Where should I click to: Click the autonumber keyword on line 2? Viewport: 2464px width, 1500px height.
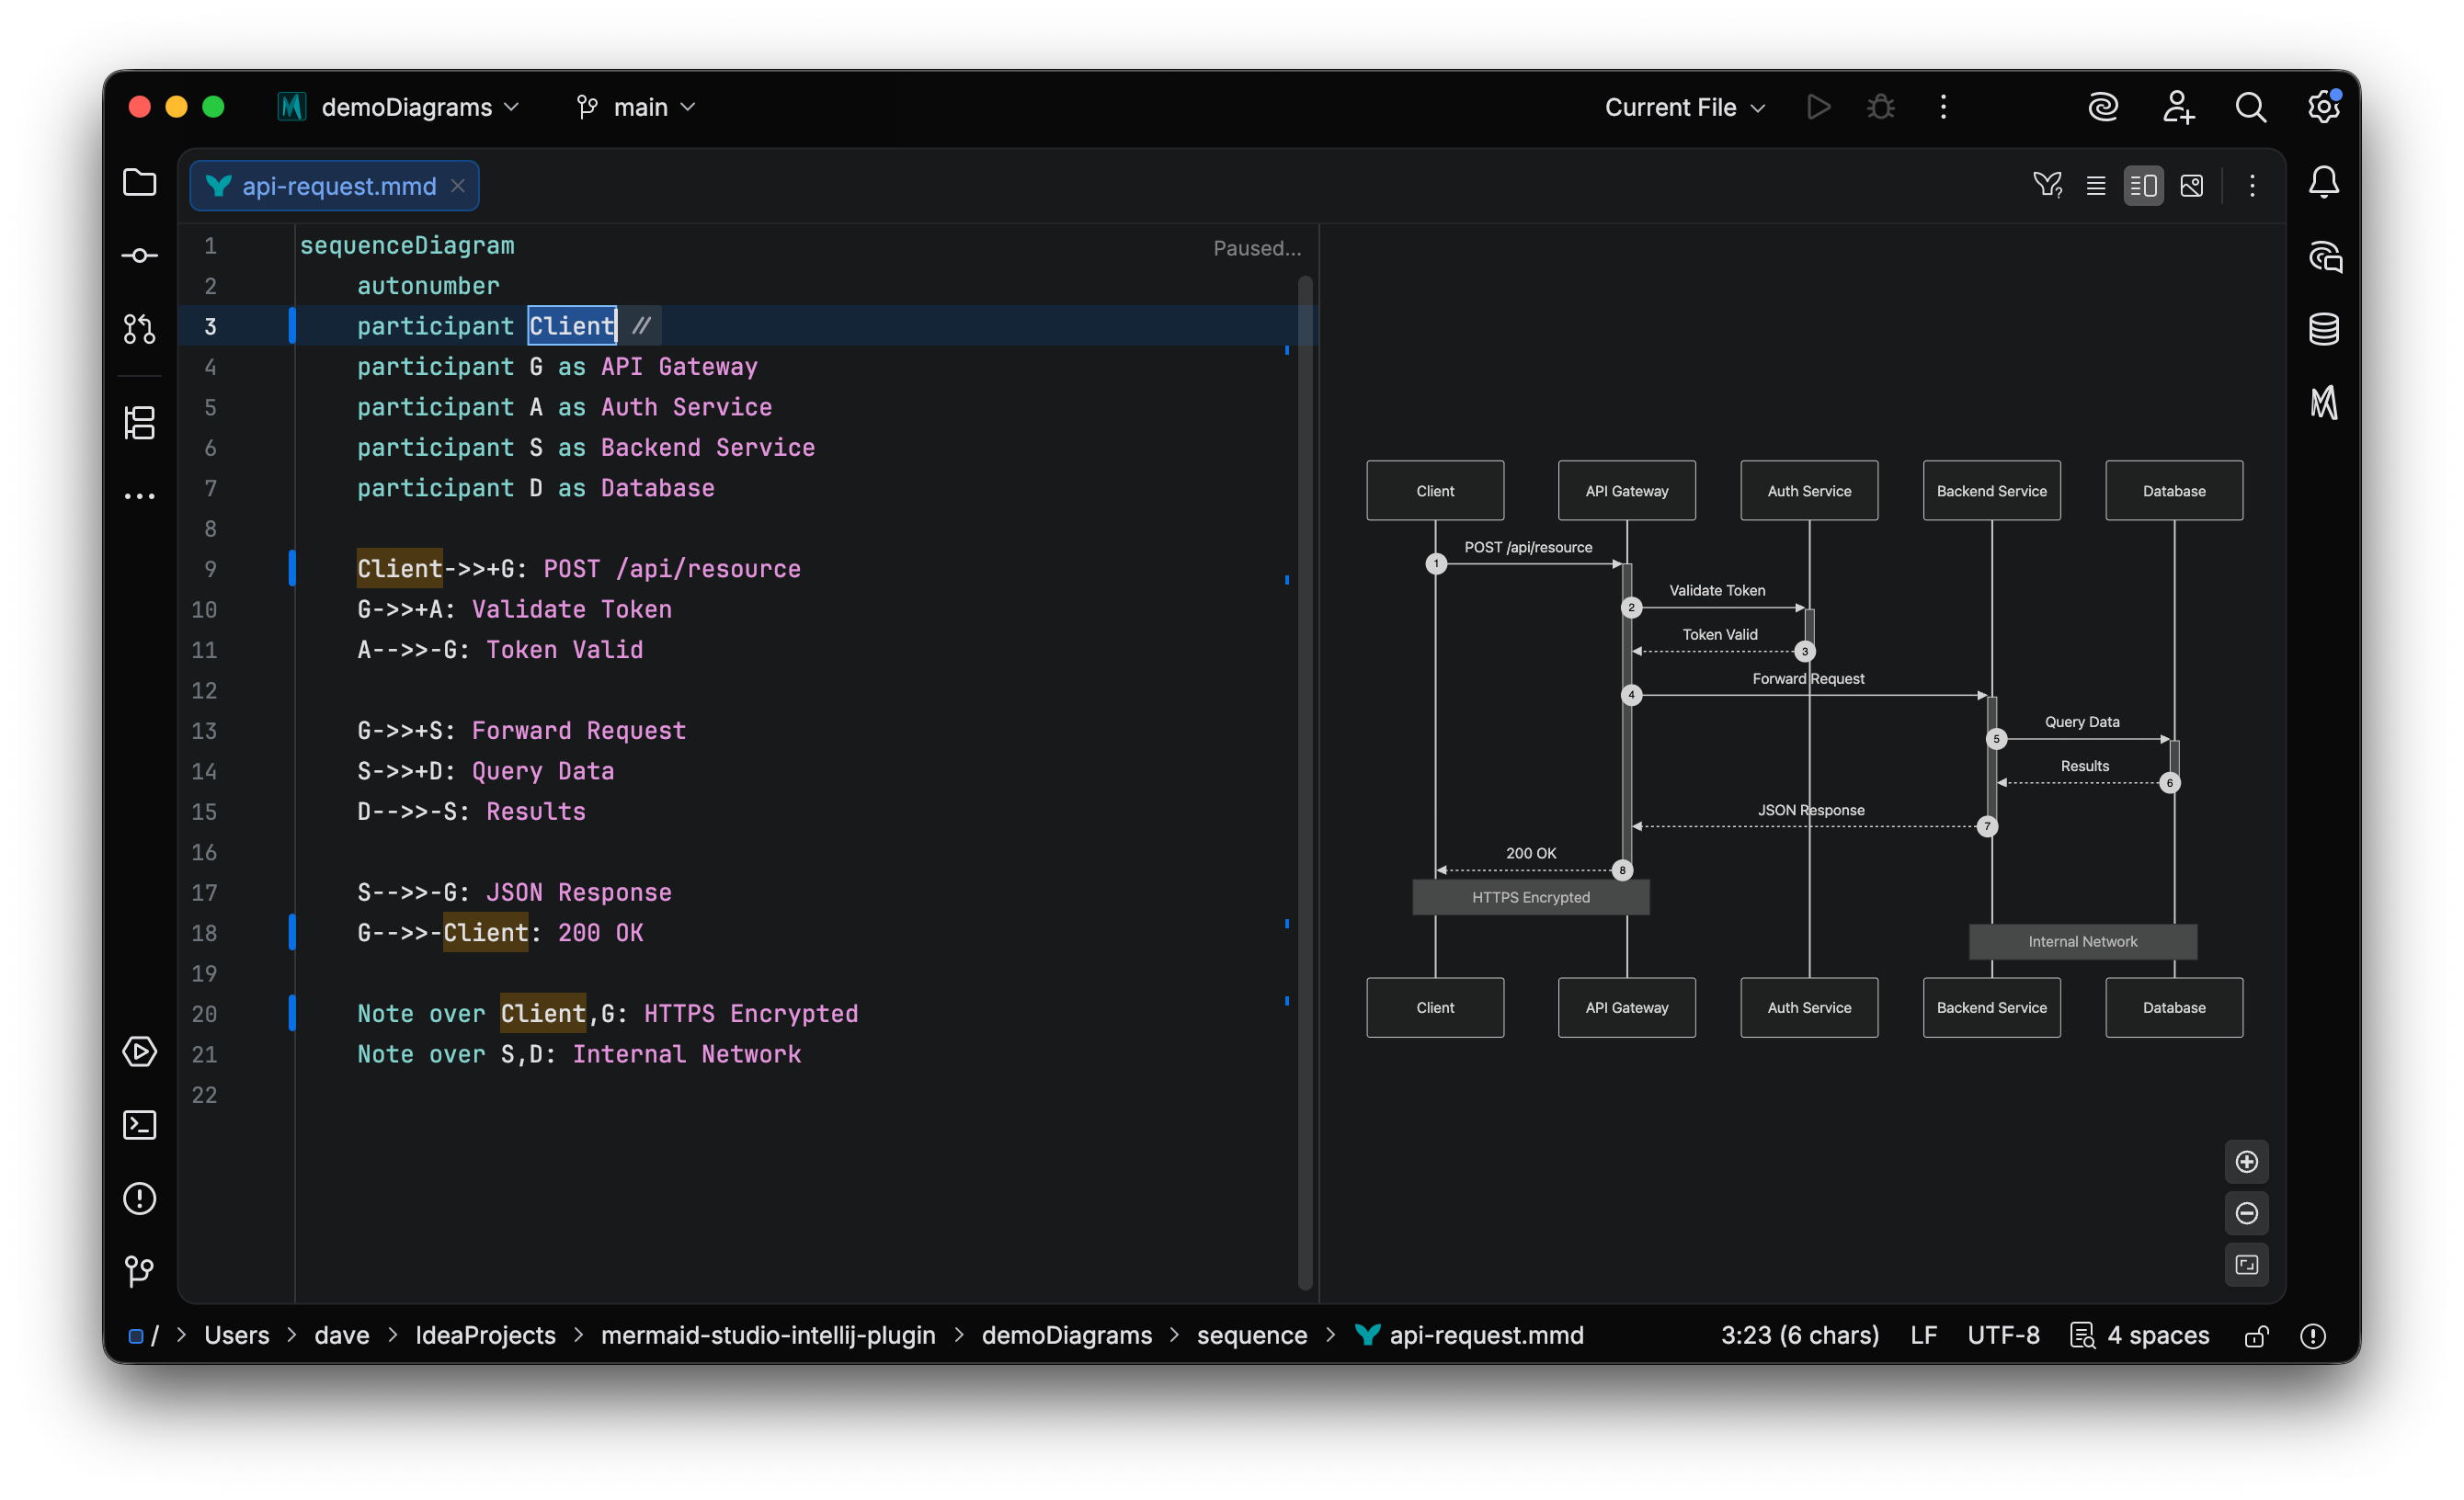(428, 286)
